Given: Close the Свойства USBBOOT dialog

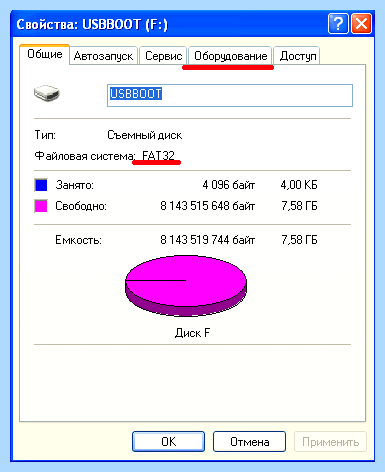Looking at the screenshot, I should (x=362, y=24).
